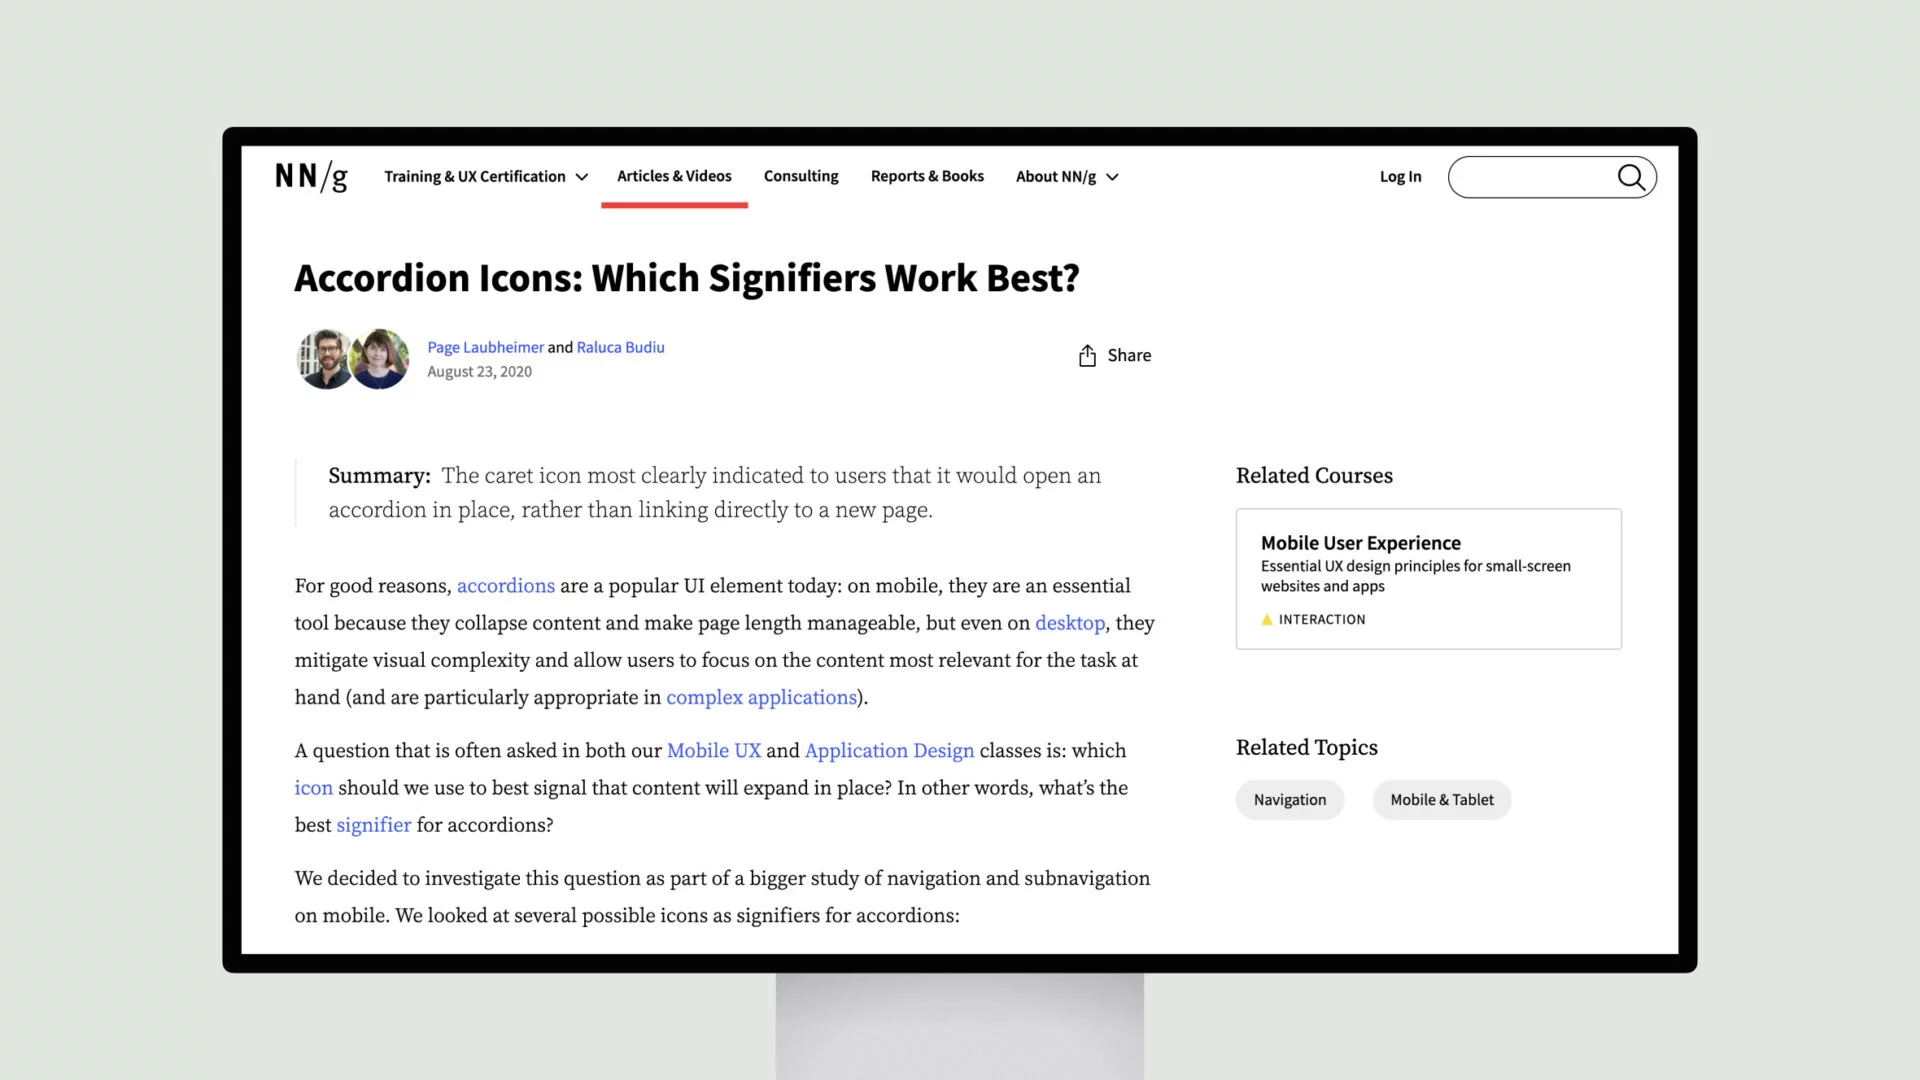The image size is (1920, 1080).
Task: Click the Mobile UX hyperlink in article body
Action: click(713, 749)
